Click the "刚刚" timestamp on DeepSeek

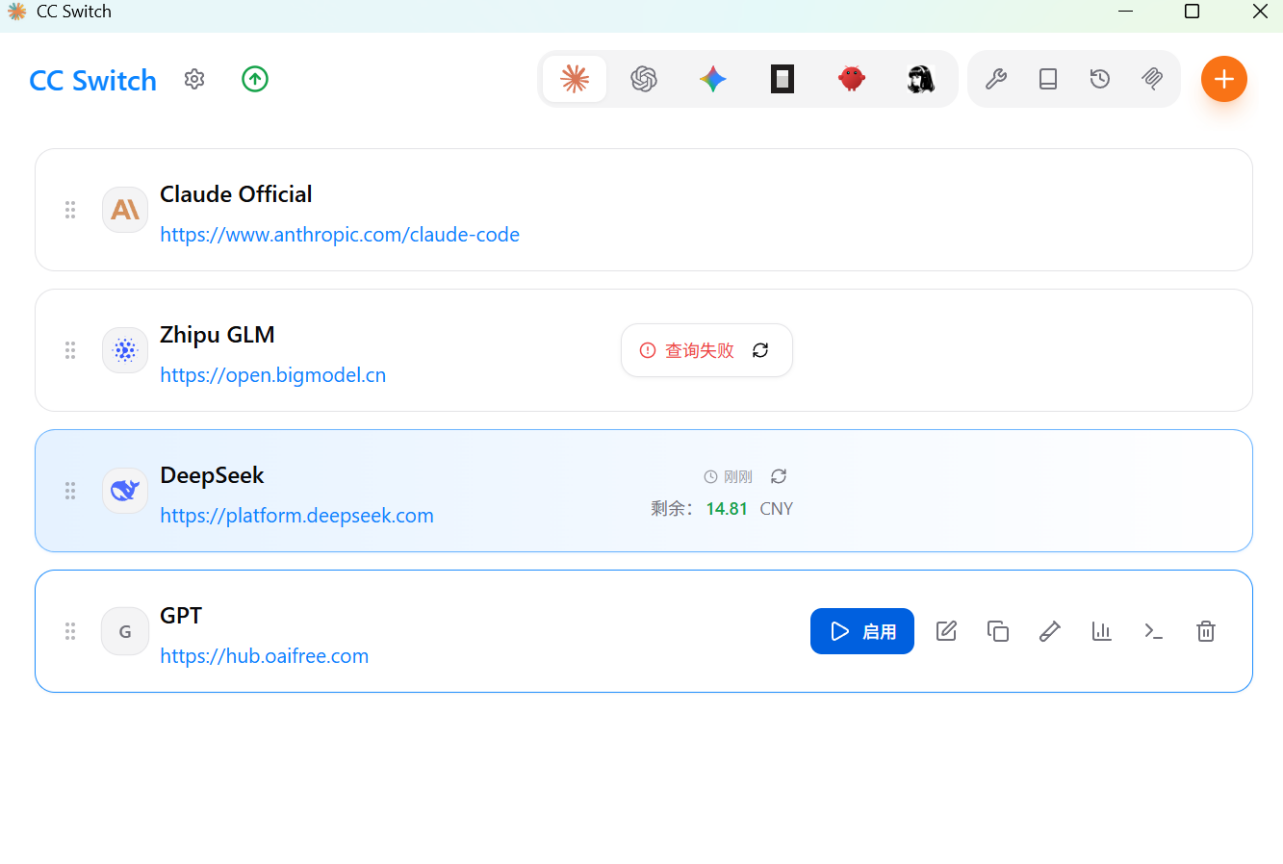(x=738, y=477)
